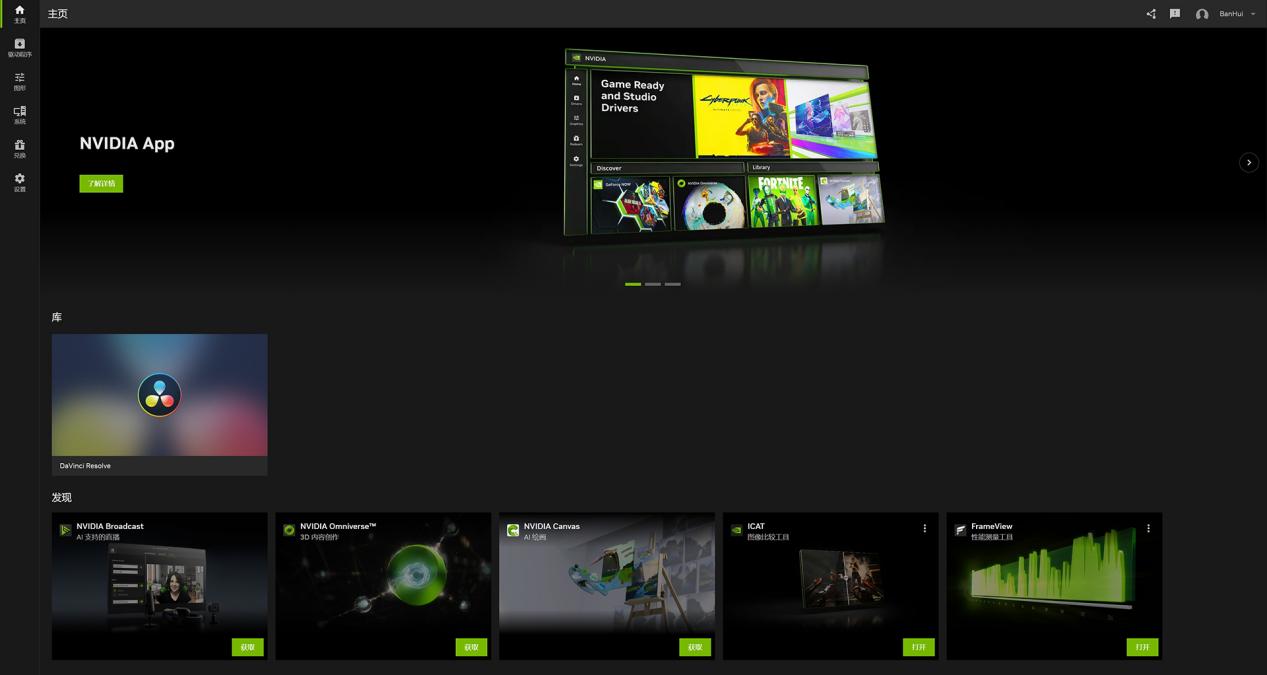Open the feedback icon in top bar
The width and height of the screenshot is (1267, 675).
coord(1175,14)
